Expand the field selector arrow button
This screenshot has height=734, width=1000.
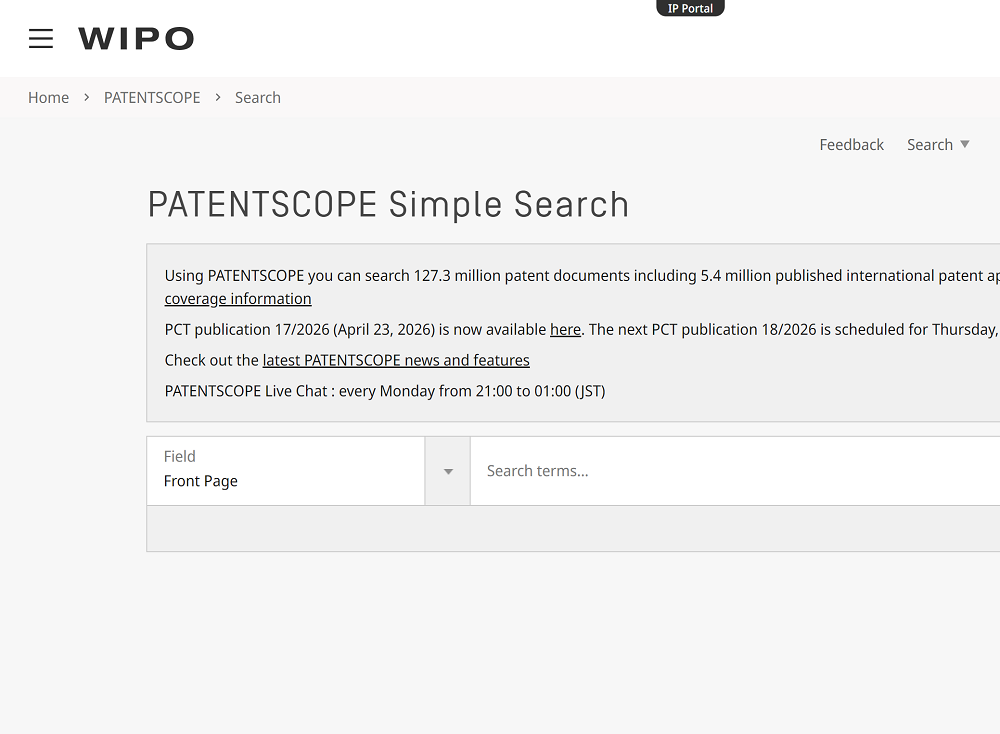pyautogui.click(x=448, y=471)
